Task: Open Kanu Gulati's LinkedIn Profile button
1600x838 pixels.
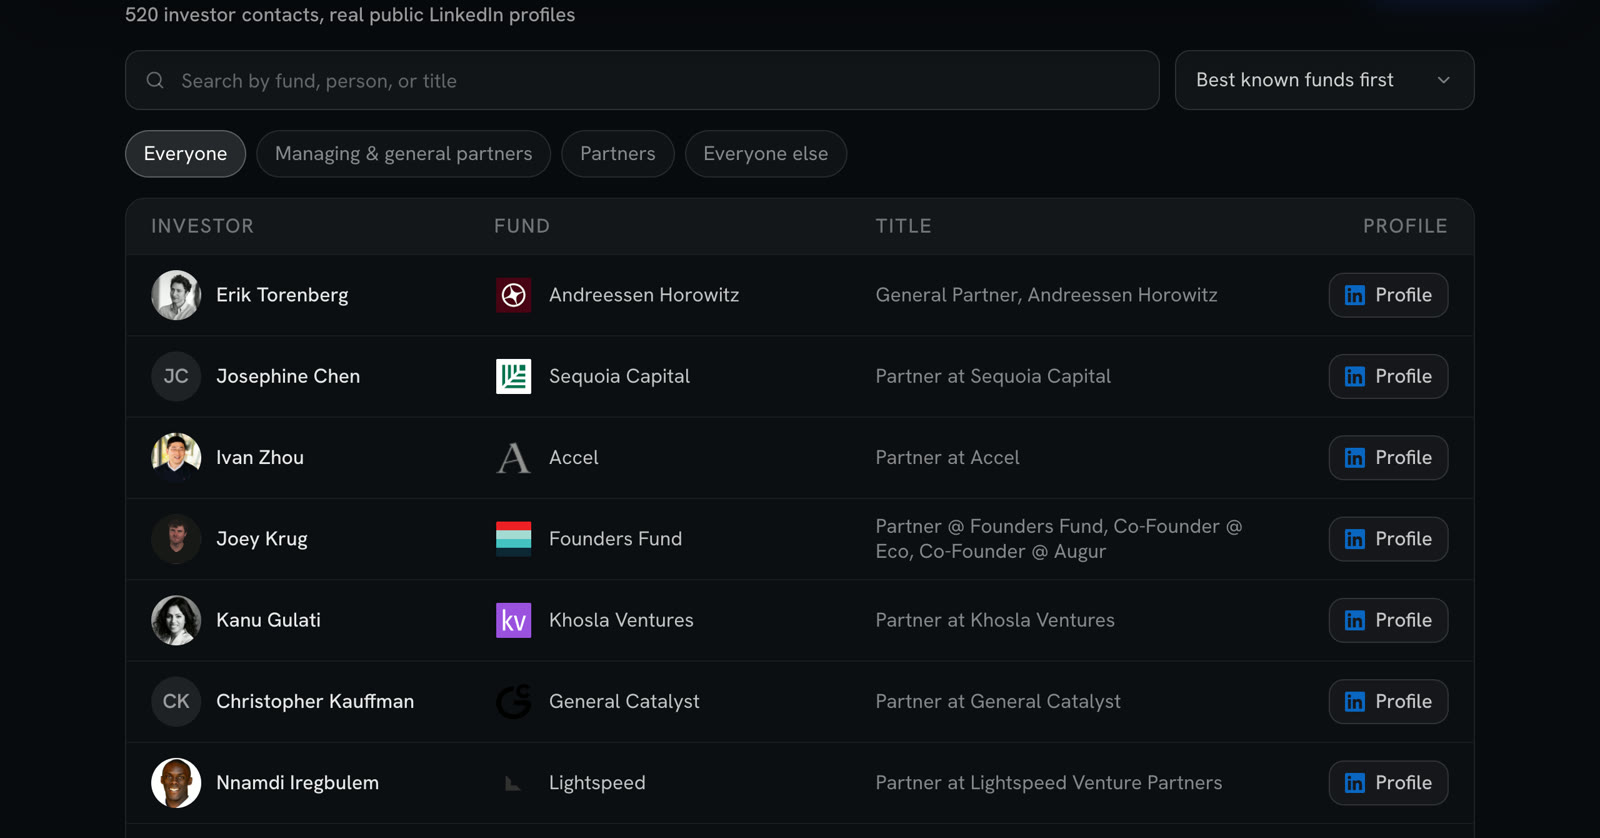Action: coord(1388,620)
